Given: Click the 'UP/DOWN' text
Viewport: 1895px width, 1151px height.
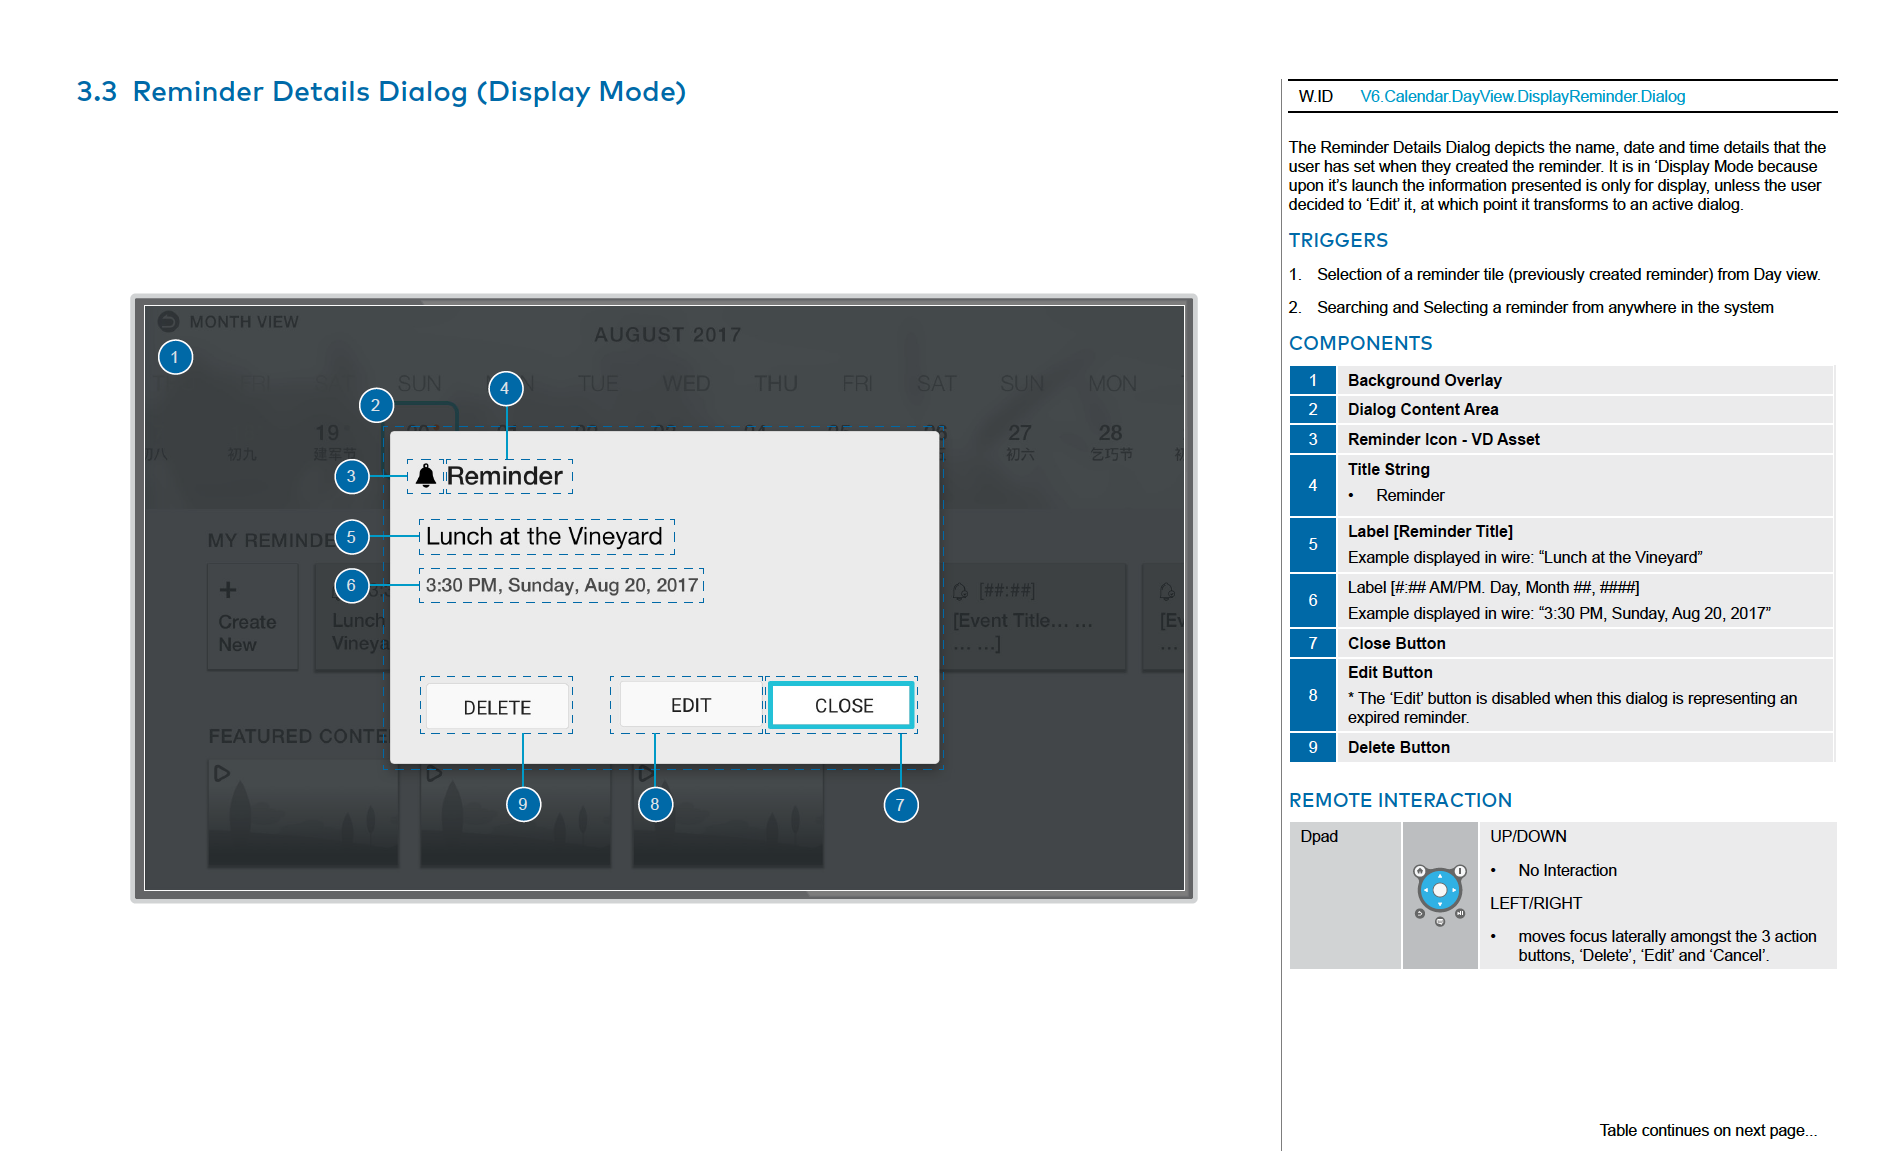Looking at the screenshot, I should [1528, 836].
